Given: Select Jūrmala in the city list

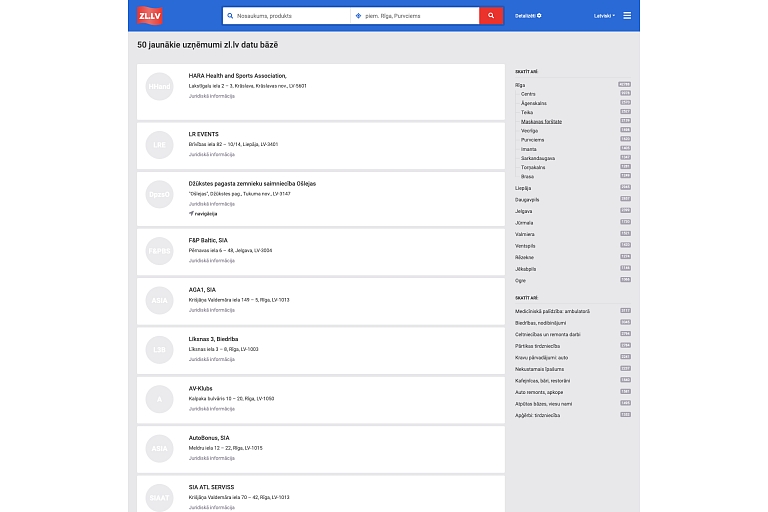Looking at the screenshot, I should click(524, 223).
